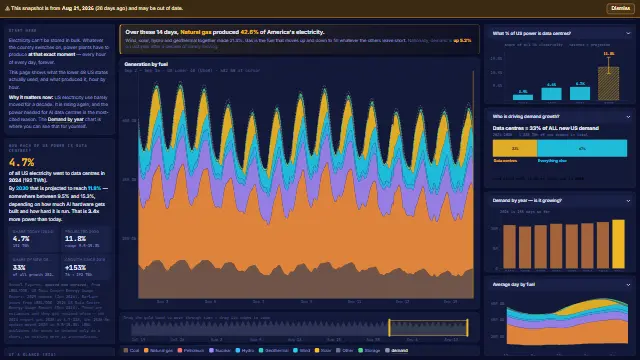This screenshot has height=360, width=640.
Task: Toggle the Storage legend entry
Action: (x=369, y=350)
